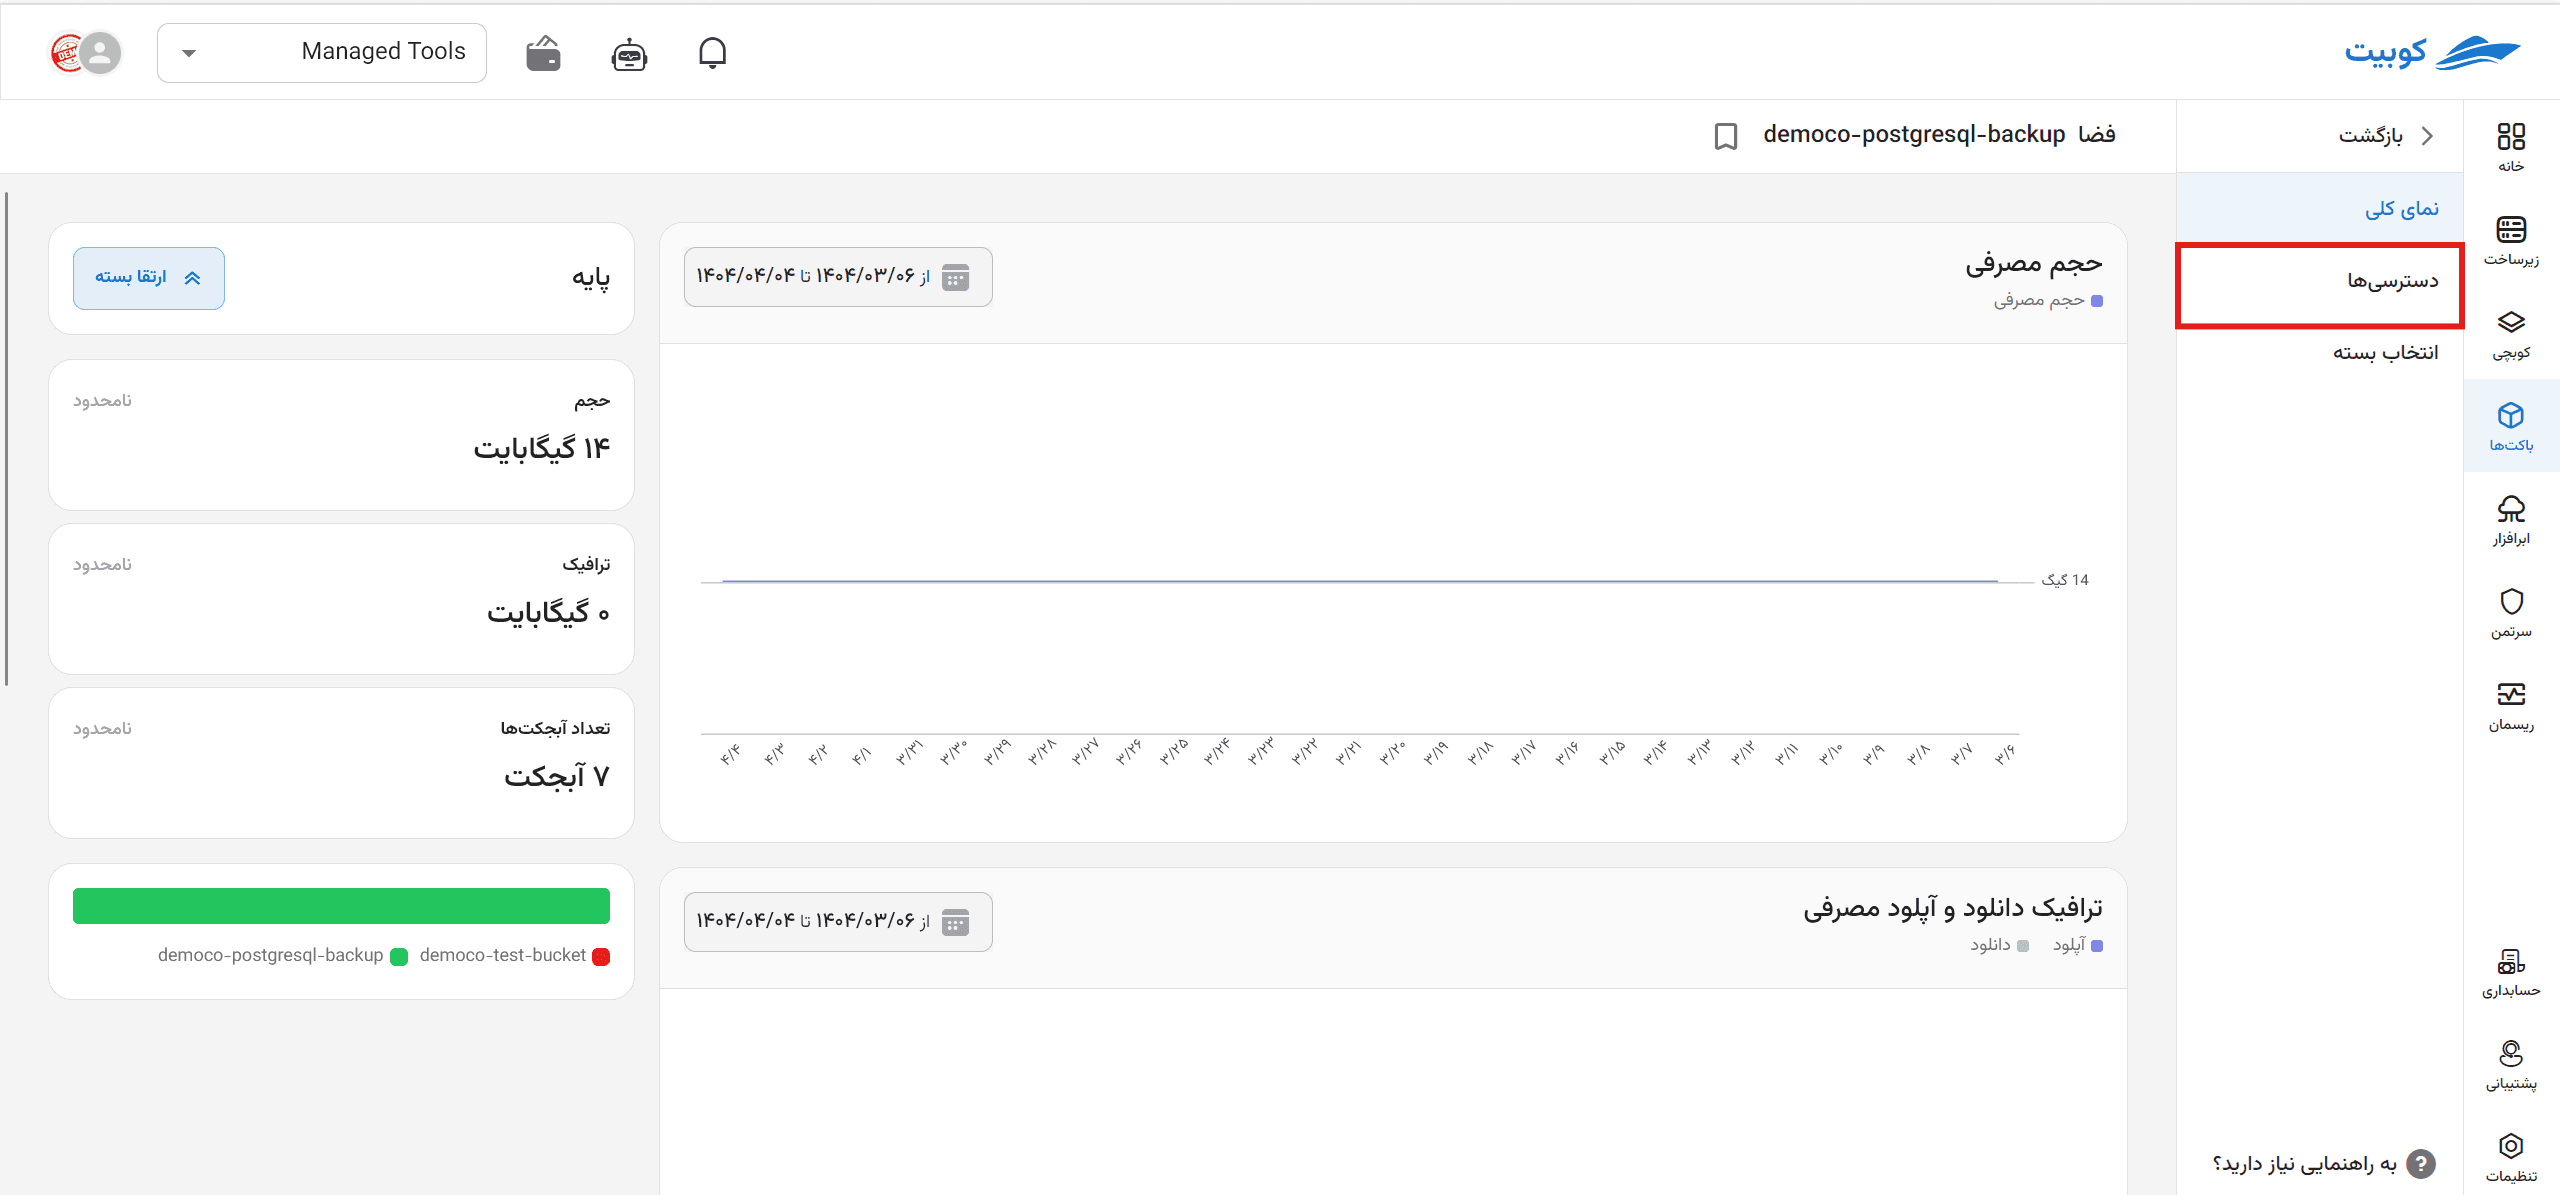Open the ریسمان sidebar icon
Viewport: 2560px width, 1195px height.
click(2511, 705)
